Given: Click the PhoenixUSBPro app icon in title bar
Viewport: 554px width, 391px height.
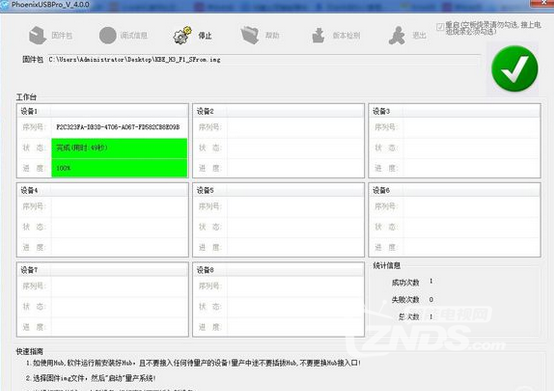Looking at the screenshot, I should pyautogui.click(x=5, y=5).
